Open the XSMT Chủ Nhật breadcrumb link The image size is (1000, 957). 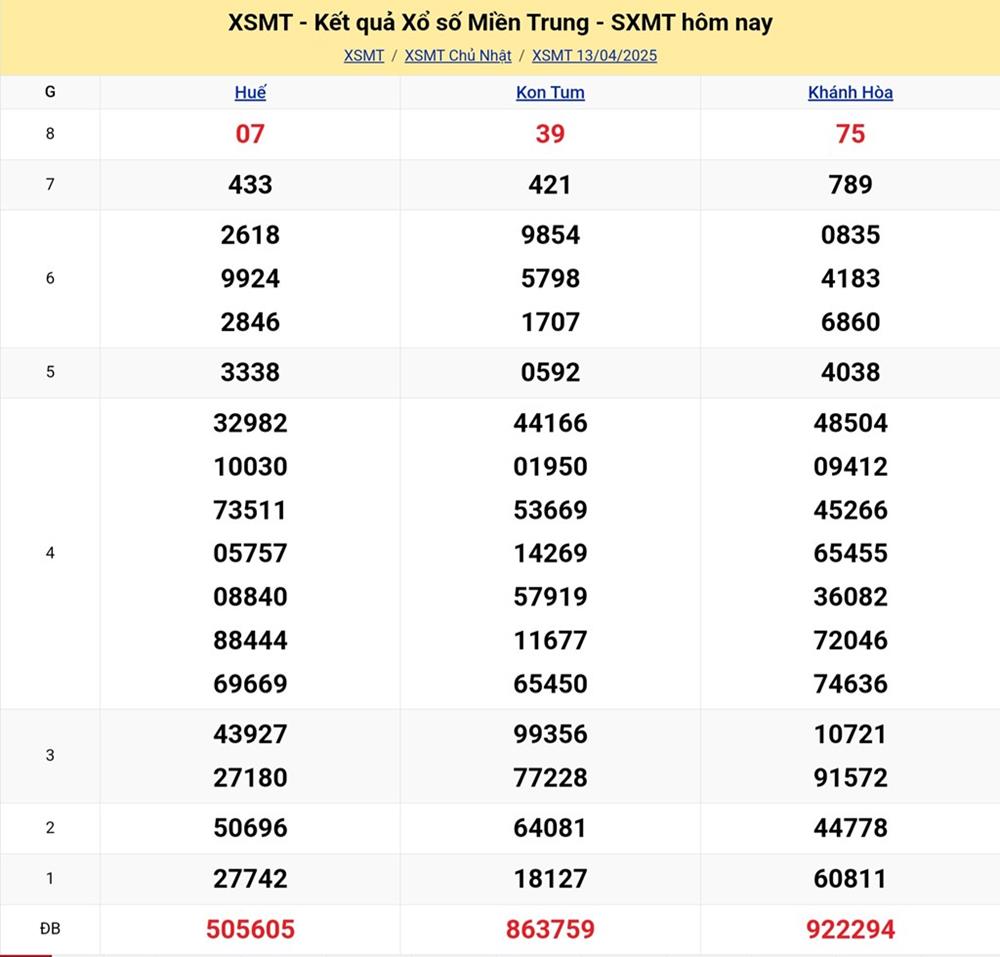458,56
